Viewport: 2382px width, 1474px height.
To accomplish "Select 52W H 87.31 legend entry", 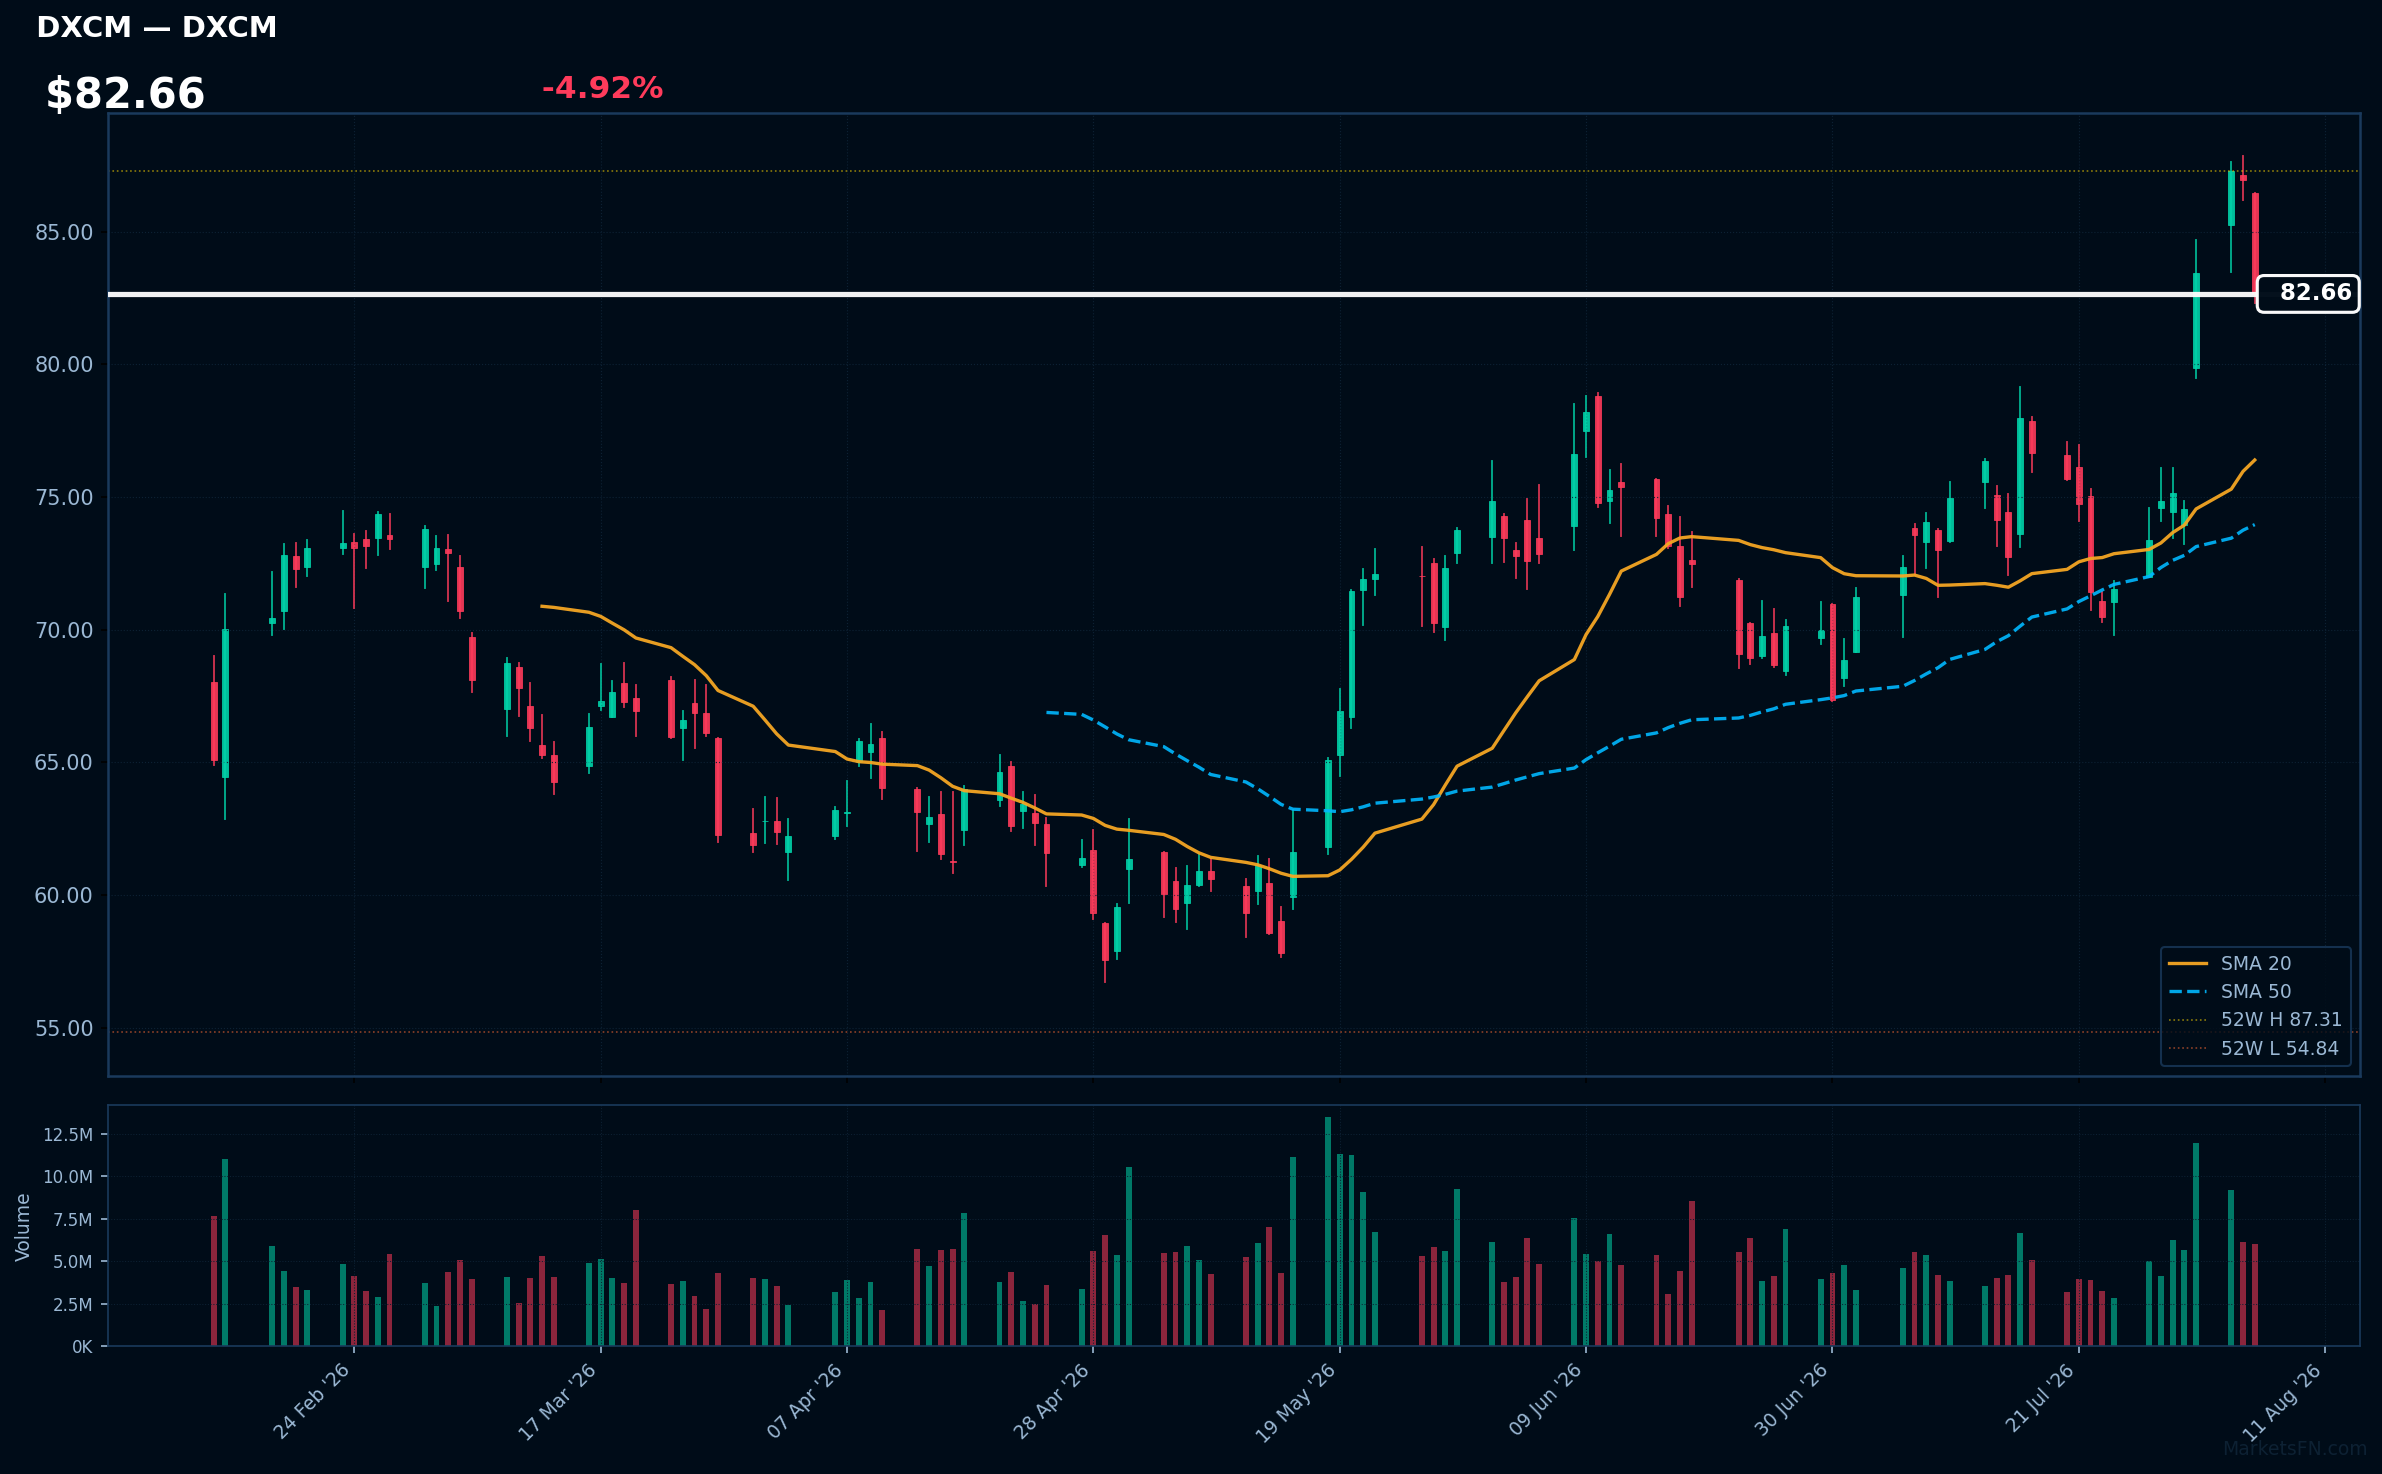I will [x=2256, y=1019].
